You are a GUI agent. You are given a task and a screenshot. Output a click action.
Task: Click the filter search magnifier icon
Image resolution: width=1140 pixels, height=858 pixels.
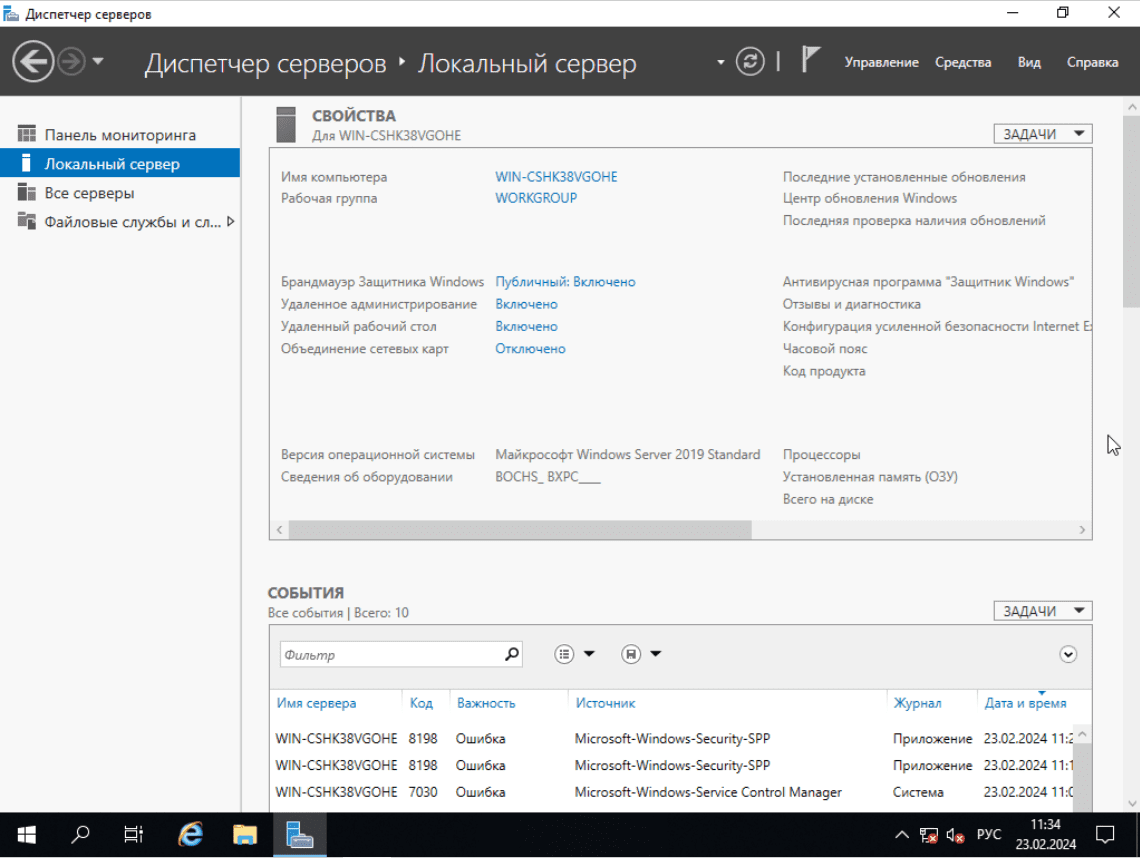(512, 654)
